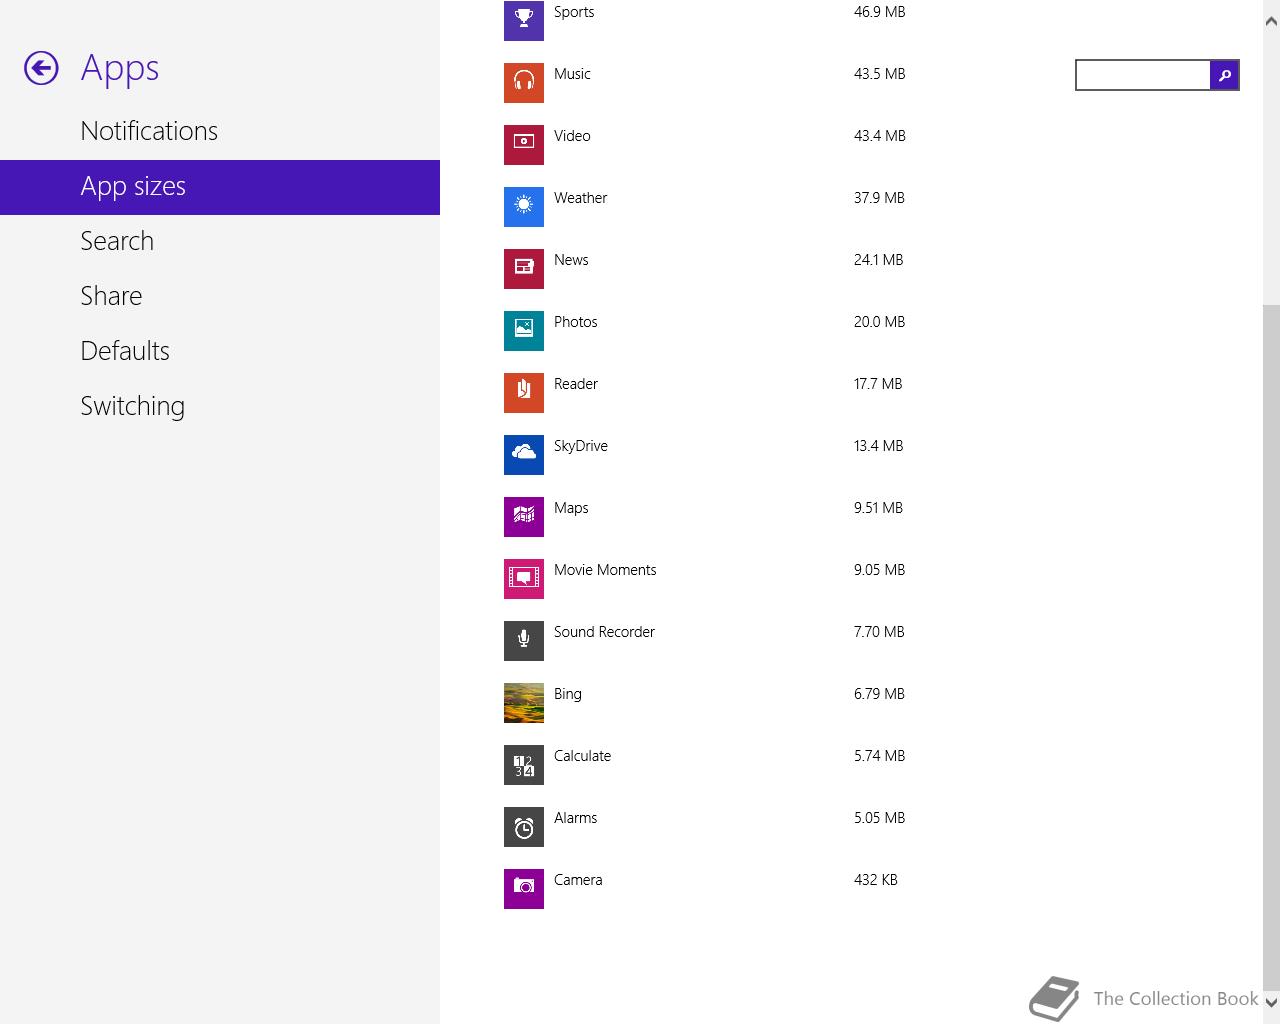Screen dimensions: 1280x1024
Task: Select the Bing app name
Action: coord(567,694)
